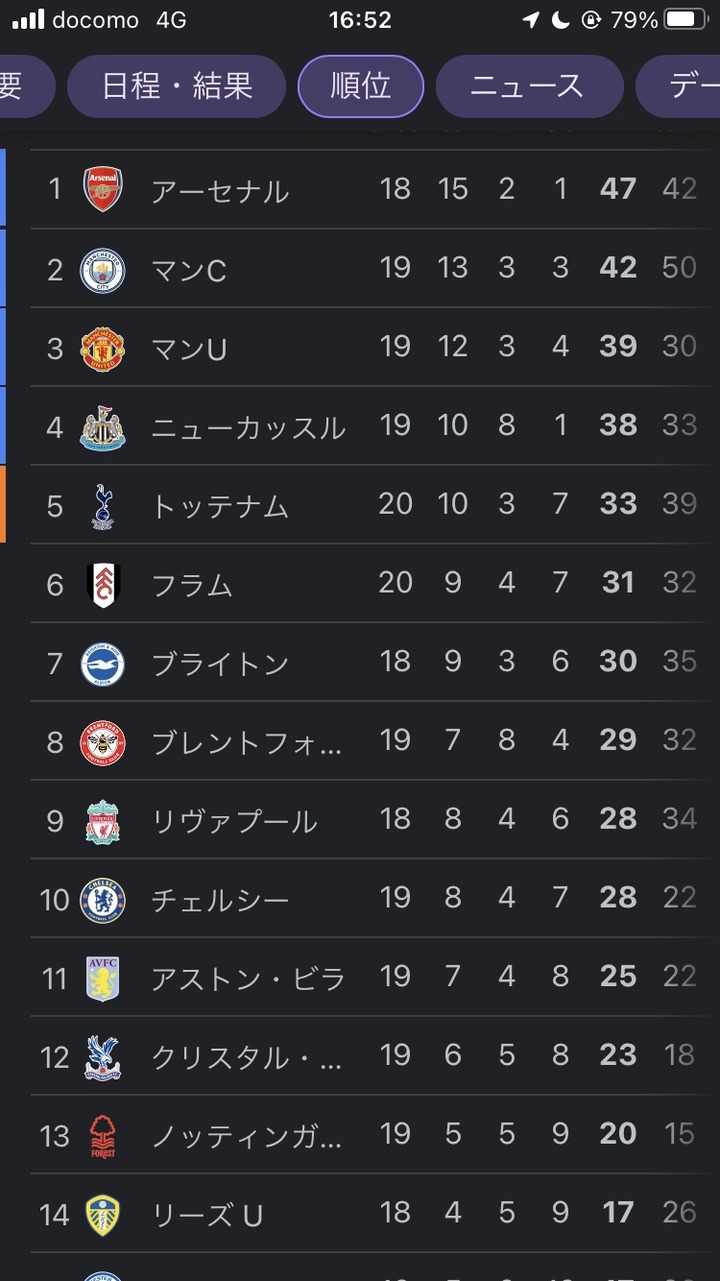Viewport: 720px width, 1281px height.
Task: Tap the Tottenham cockerel crest icon
Action: (x=103, y=505)
